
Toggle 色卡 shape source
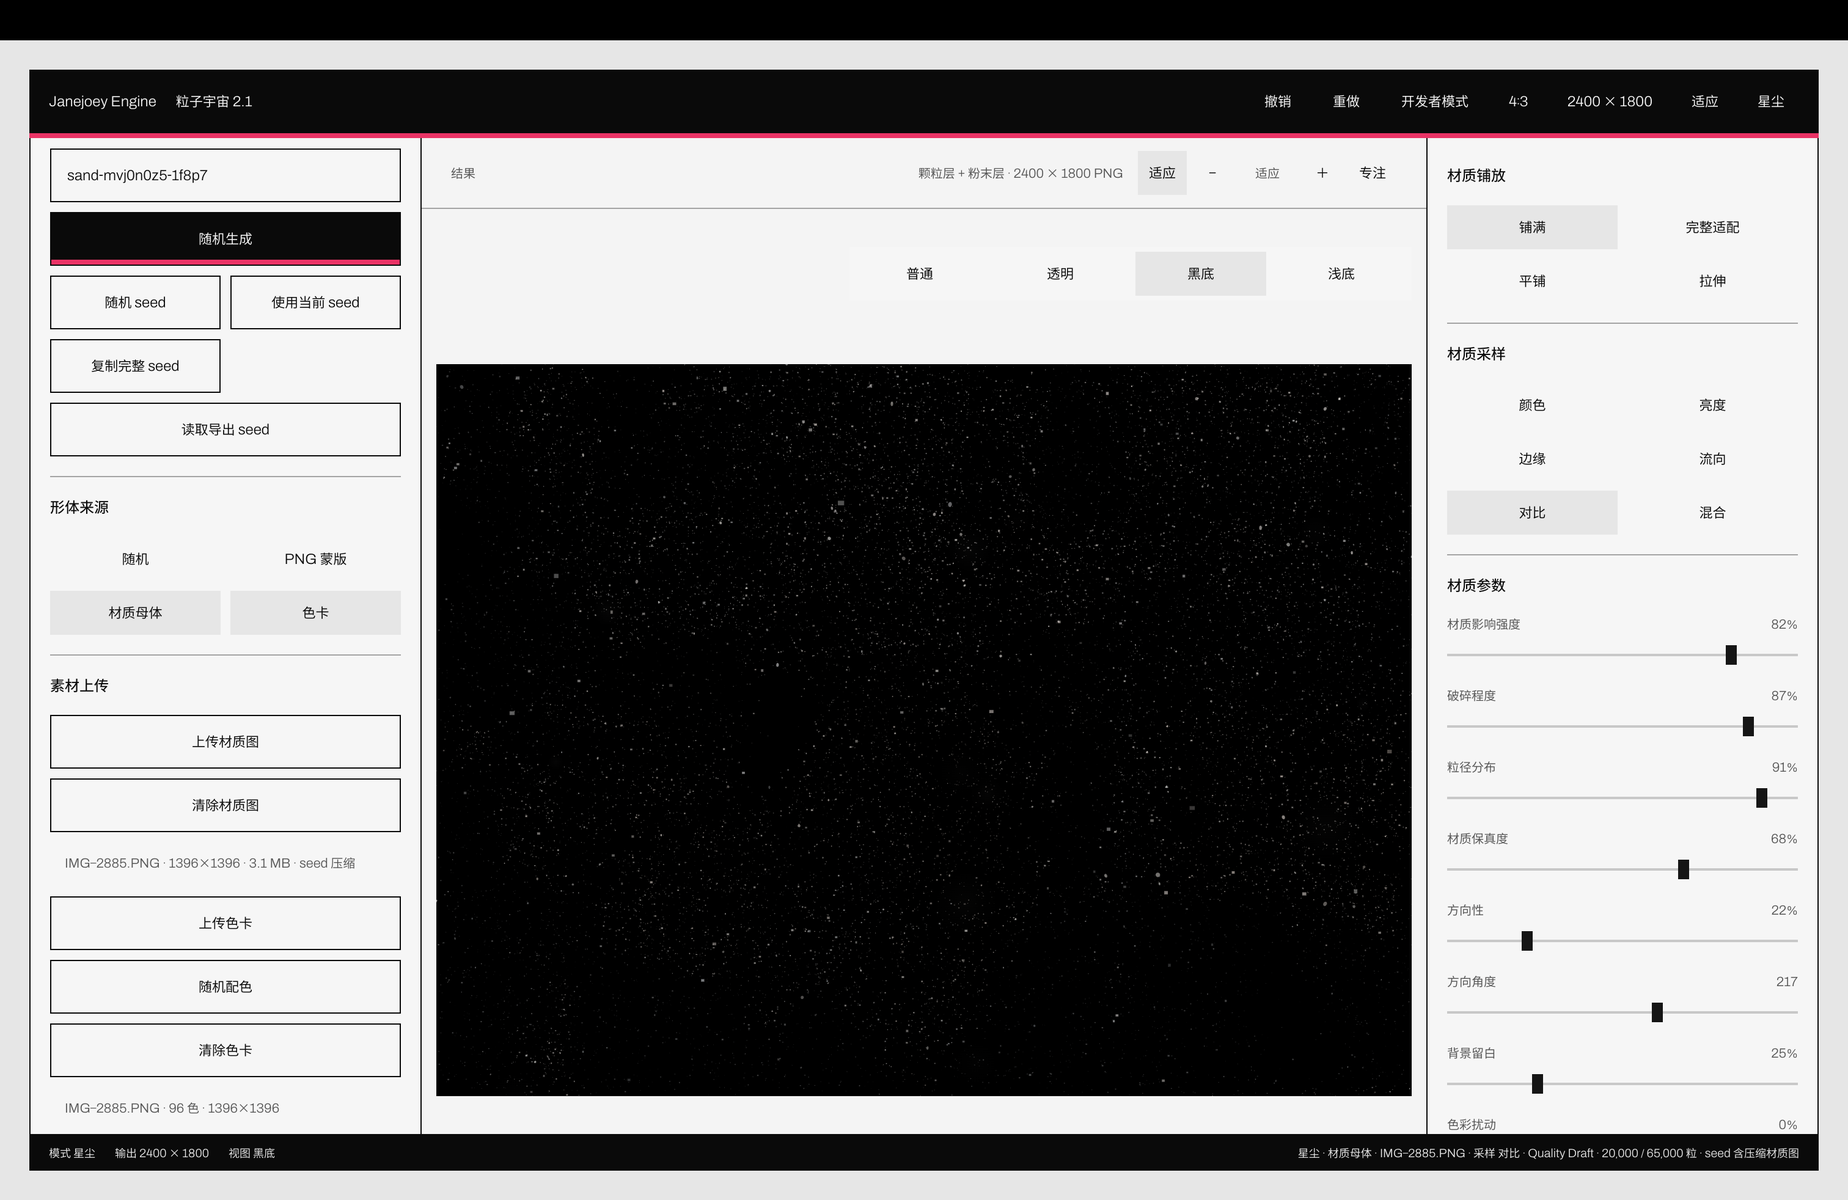[x=315, y=612]
